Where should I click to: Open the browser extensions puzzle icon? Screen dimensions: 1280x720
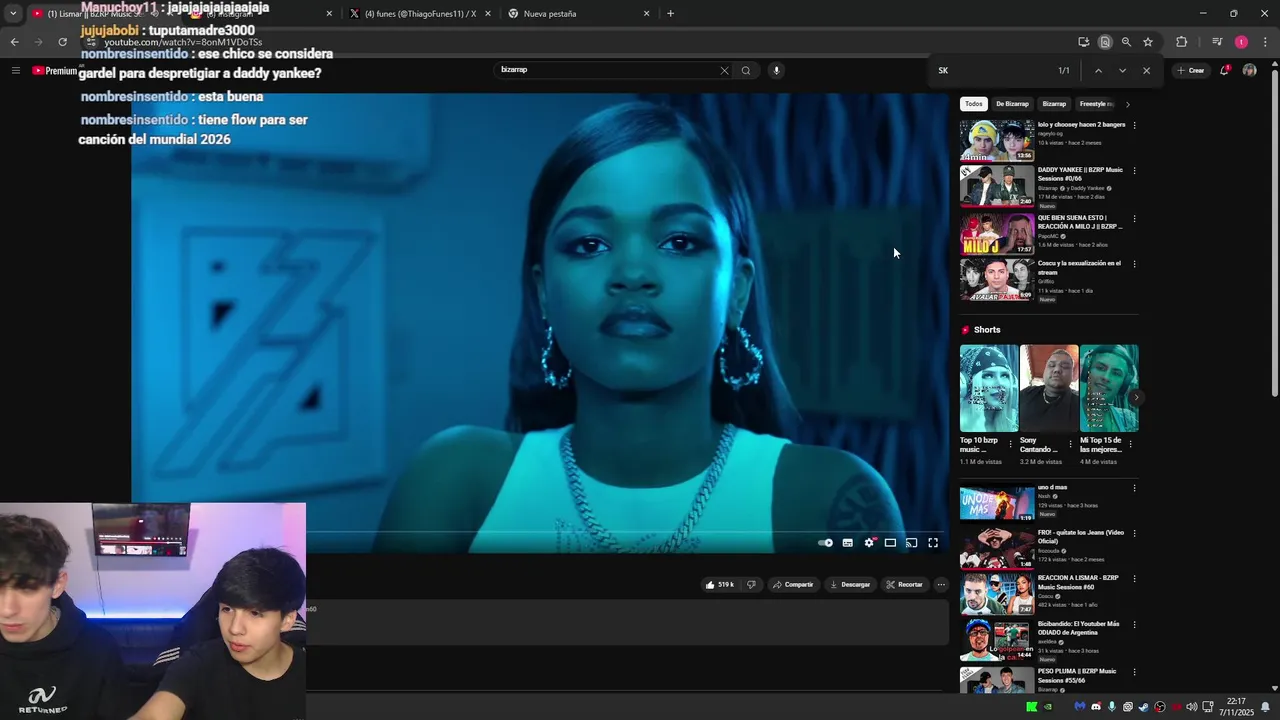1182,42
